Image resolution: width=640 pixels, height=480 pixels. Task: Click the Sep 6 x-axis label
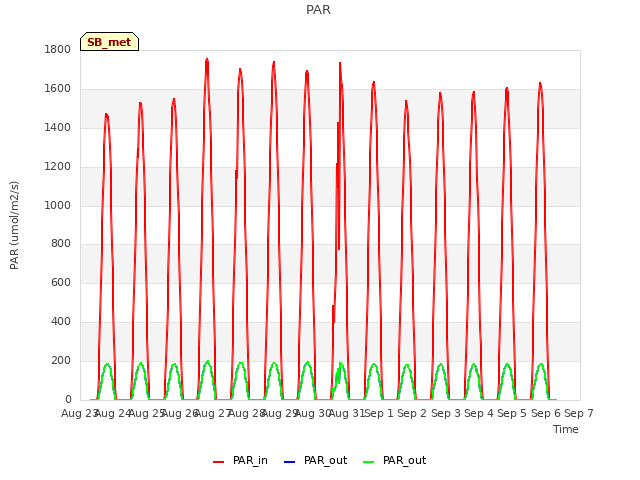pos(546,413)
